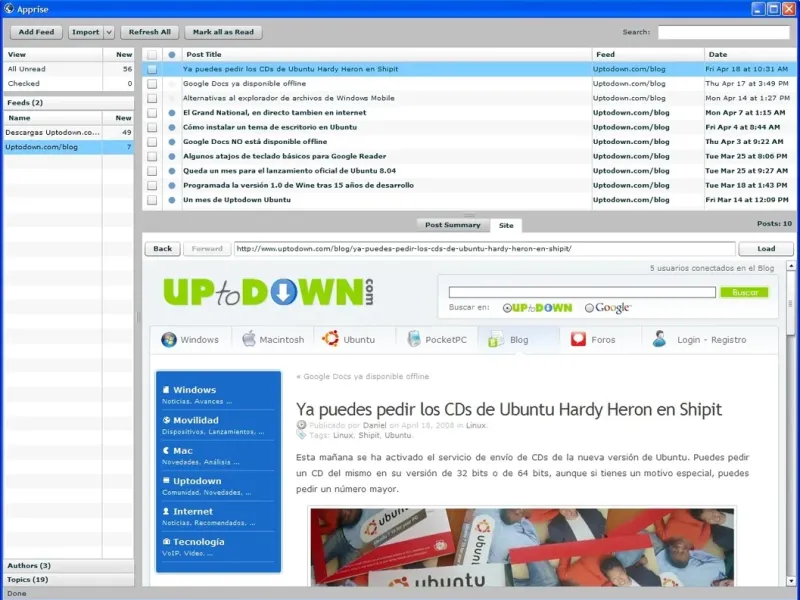Click the website search text box

pos(582,292)
